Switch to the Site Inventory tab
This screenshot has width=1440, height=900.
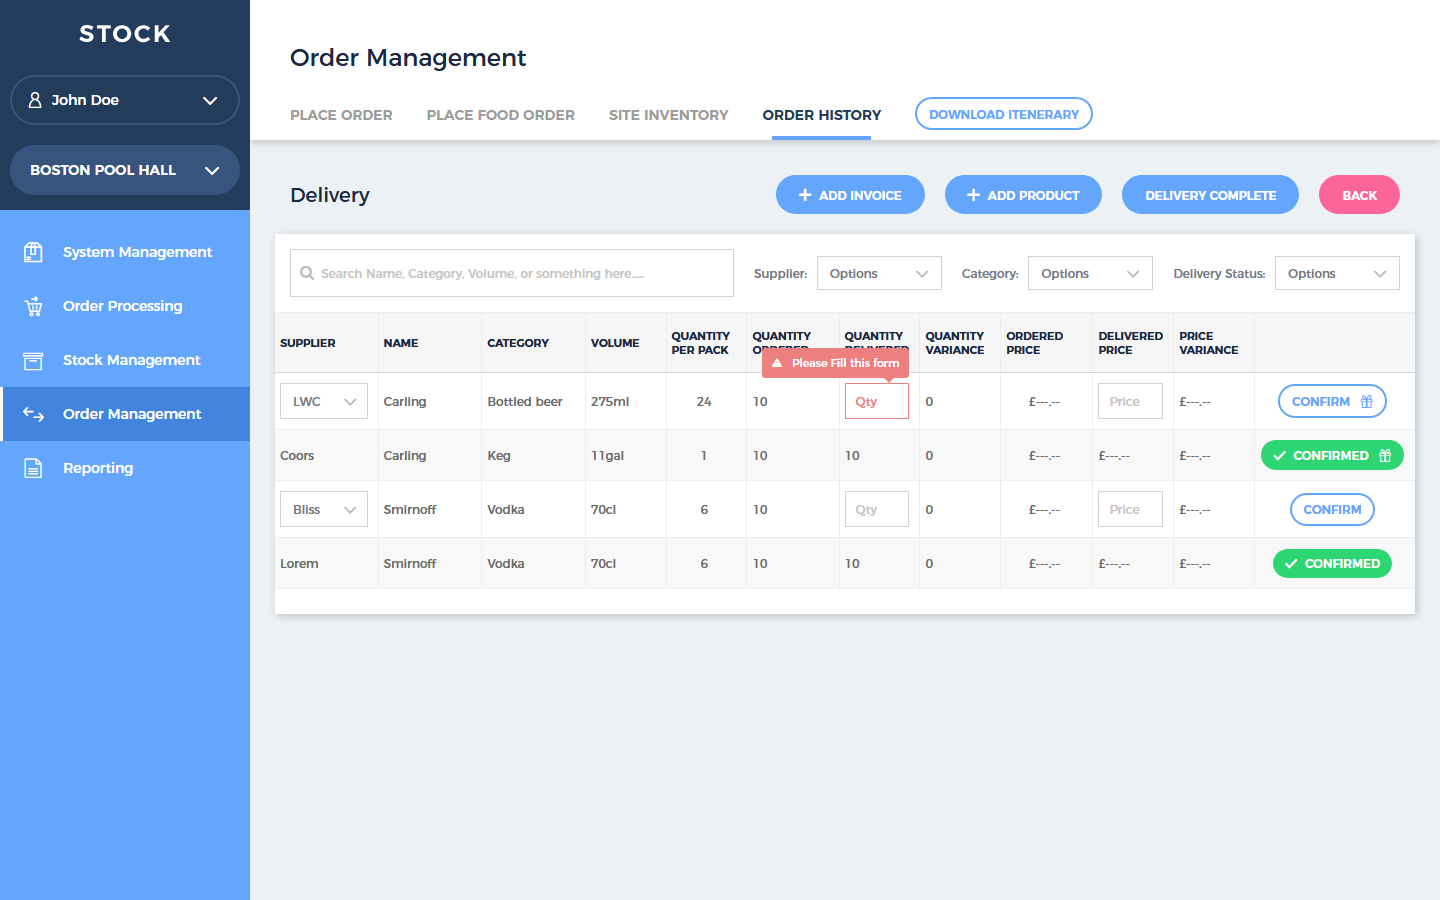pos(668,115)
